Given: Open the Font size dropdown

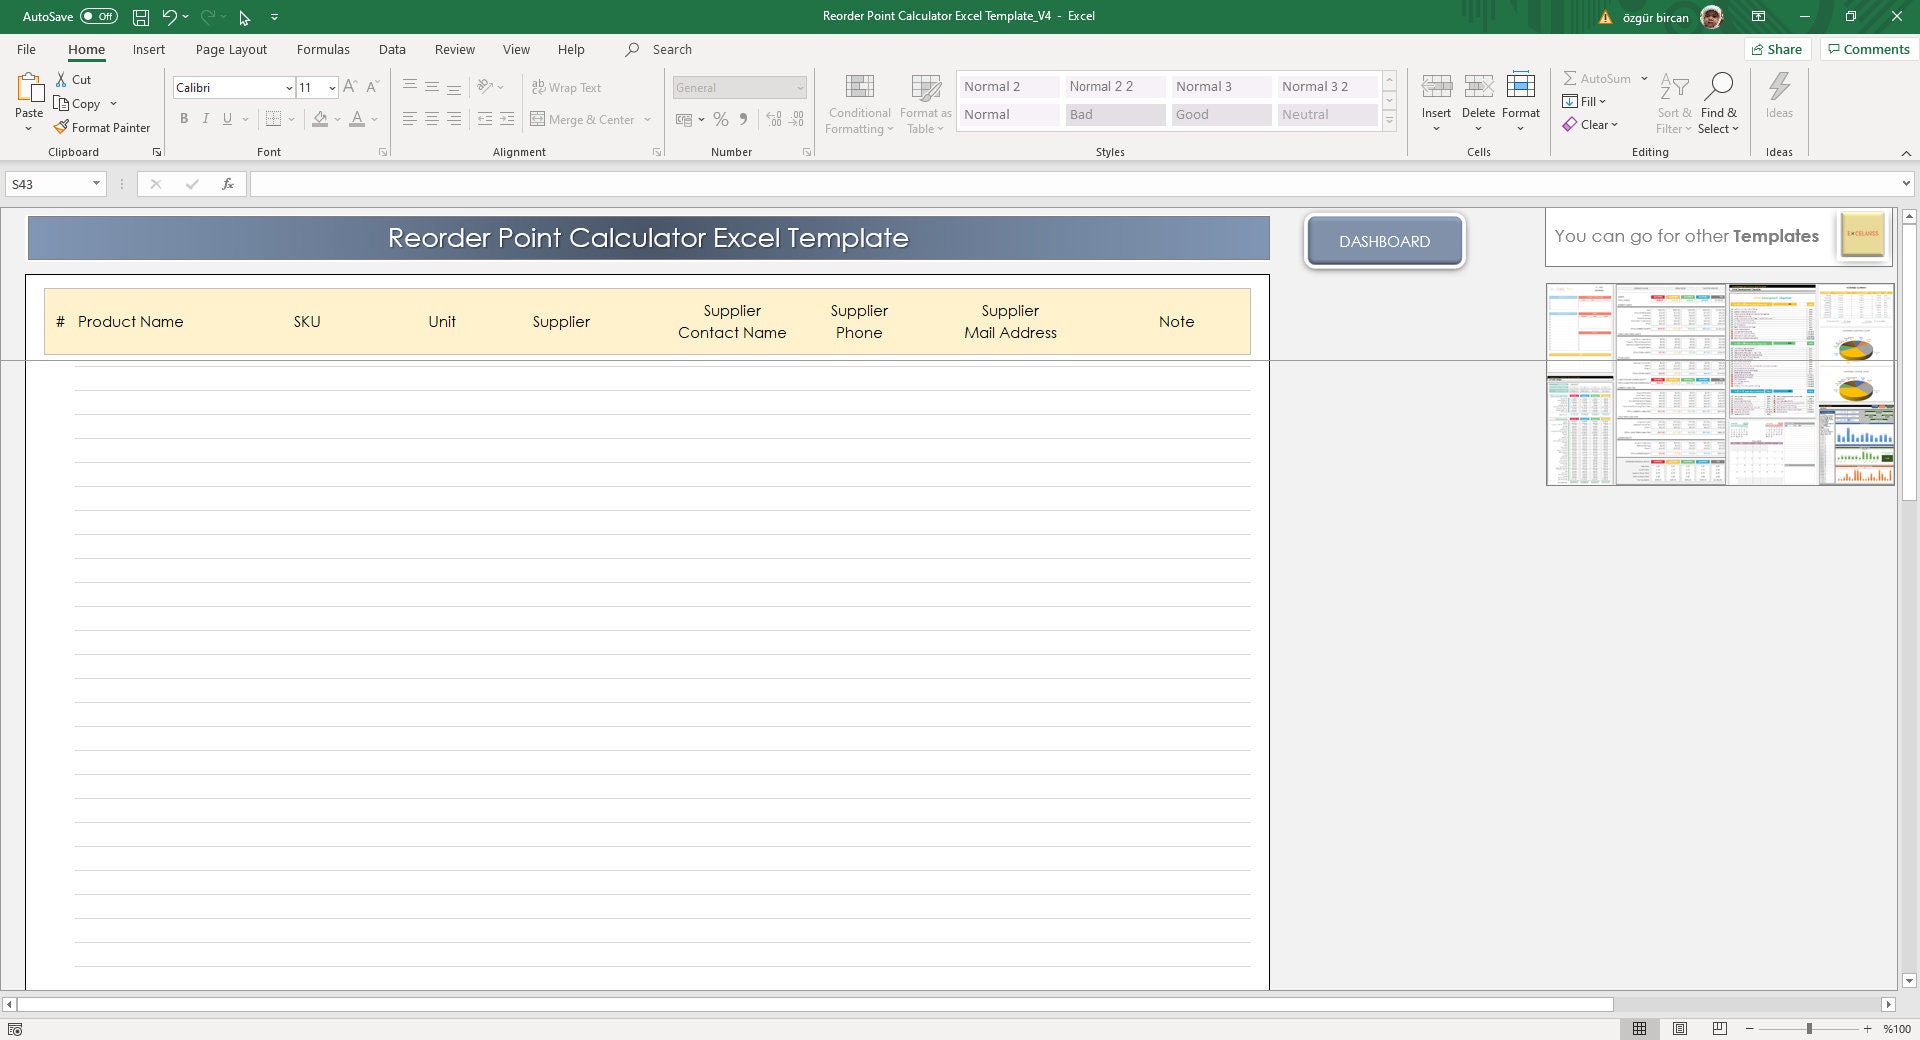Looking at the screenshot, I should coord(332,87).
